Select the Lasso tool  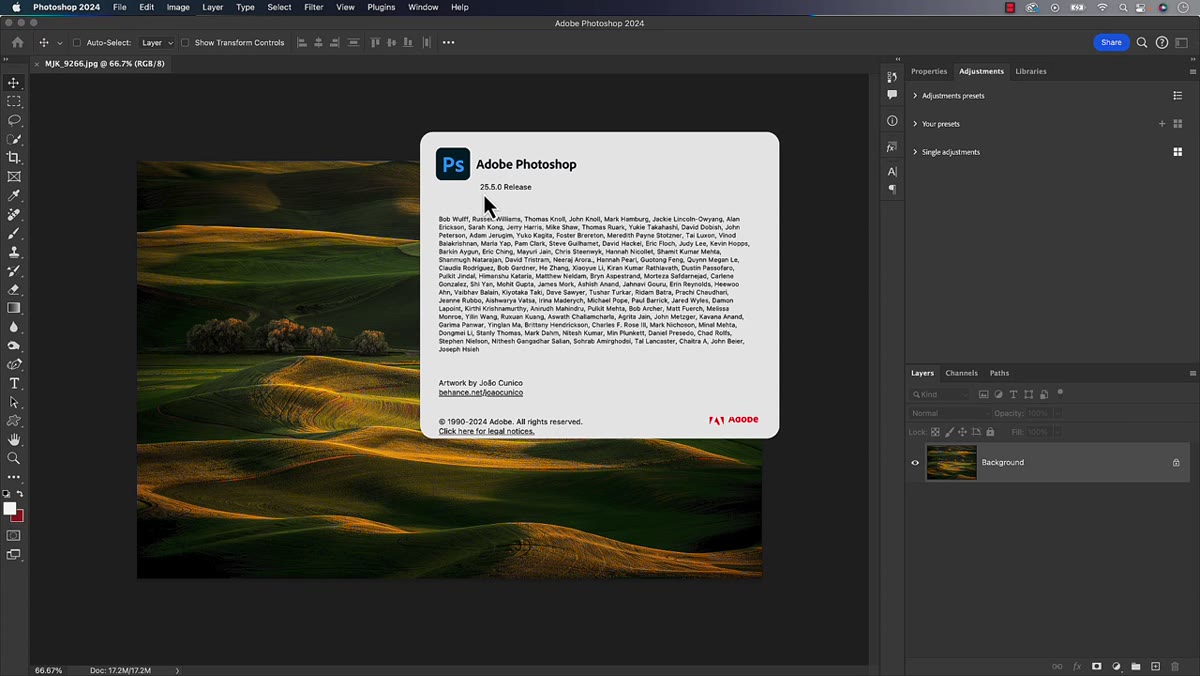14,120
